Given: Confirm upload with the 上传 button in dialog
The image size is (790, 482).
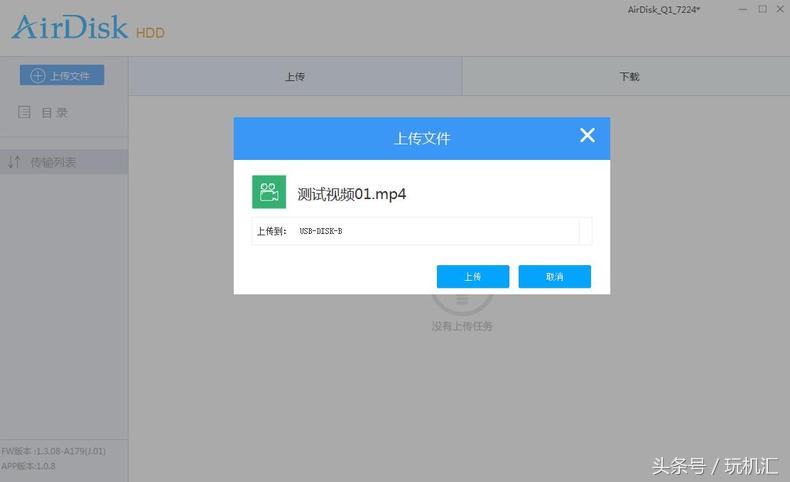Looking at the screenshot, I should click(x=473, y=277).
